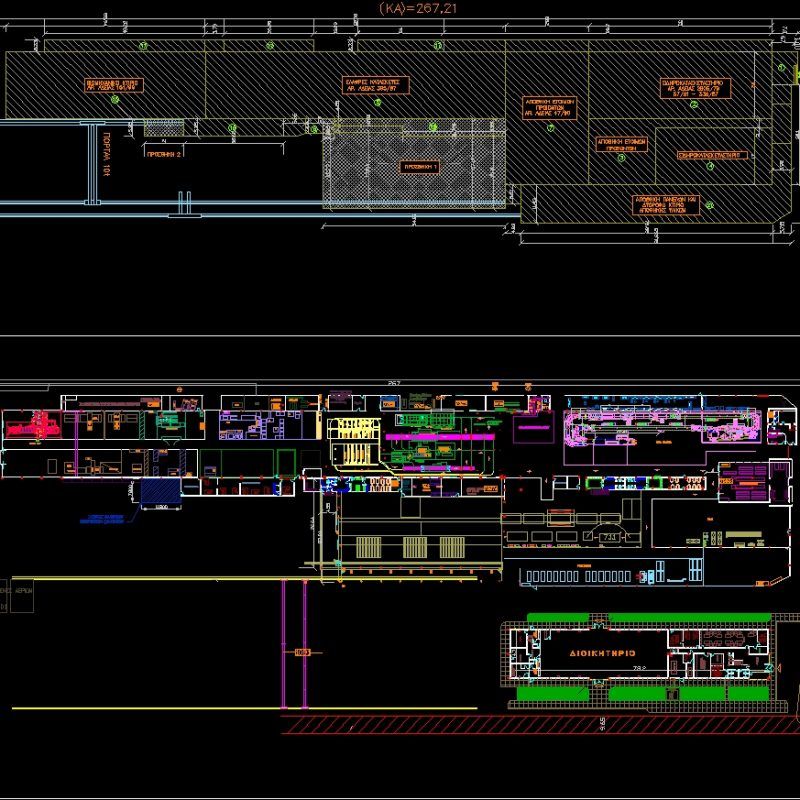This screenshot has height=800, width=800.
Task: Toggle the red diagonal hatch strip at bottom
Action: coord(400,731)
